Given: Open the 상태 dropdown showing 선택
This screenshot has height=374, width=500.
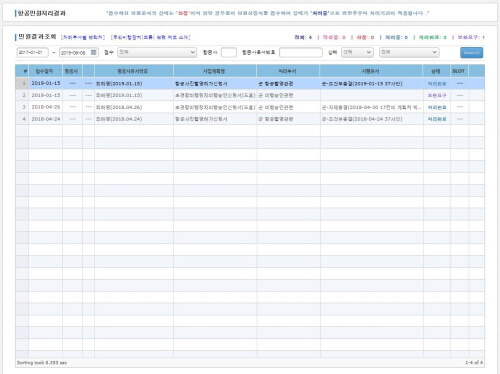Looking at the screenshot, I should 357,52.
